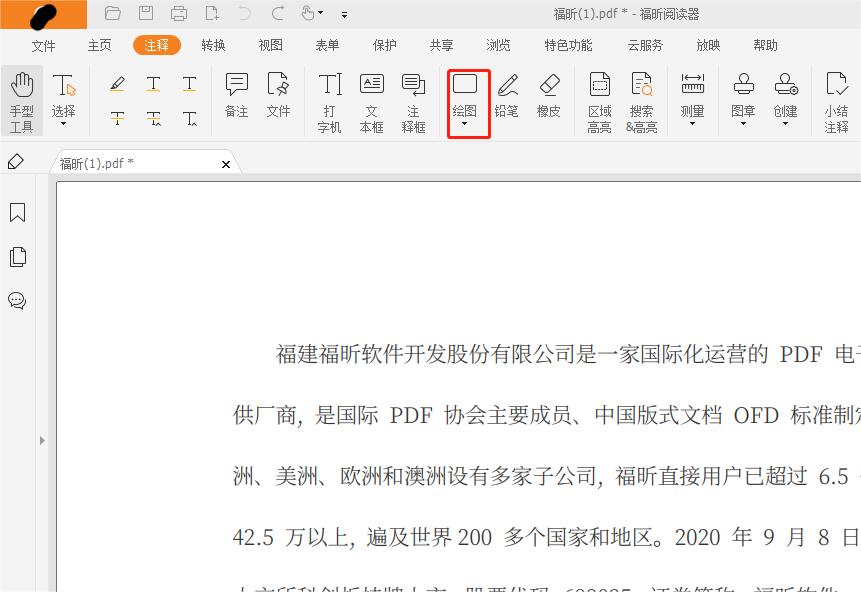
Task: Toggle the bookmarks panel in the sidebar
Action: pyautogui.click(x=16, y=212)
